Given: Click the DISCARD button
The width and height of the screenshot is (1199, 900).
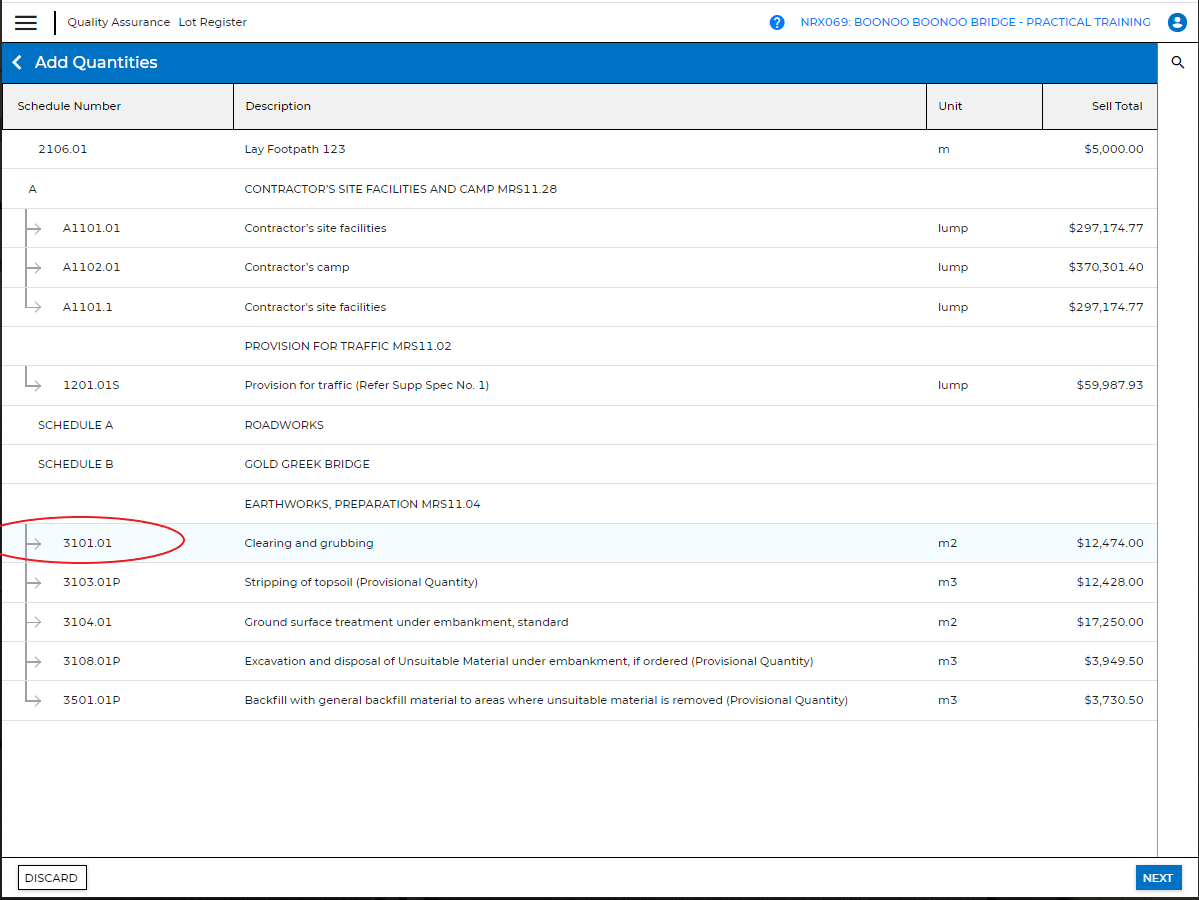Looking at the screenshot, I should (x=51, y=878).
